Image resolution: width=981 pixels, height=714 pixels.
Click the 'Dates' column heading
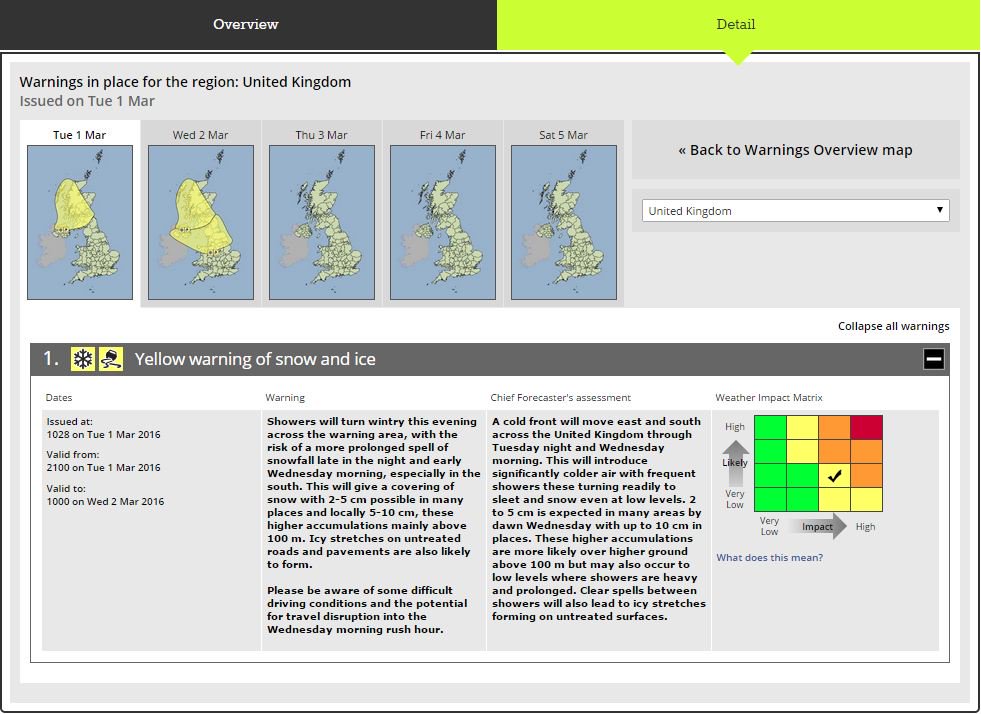click(59, 397)
